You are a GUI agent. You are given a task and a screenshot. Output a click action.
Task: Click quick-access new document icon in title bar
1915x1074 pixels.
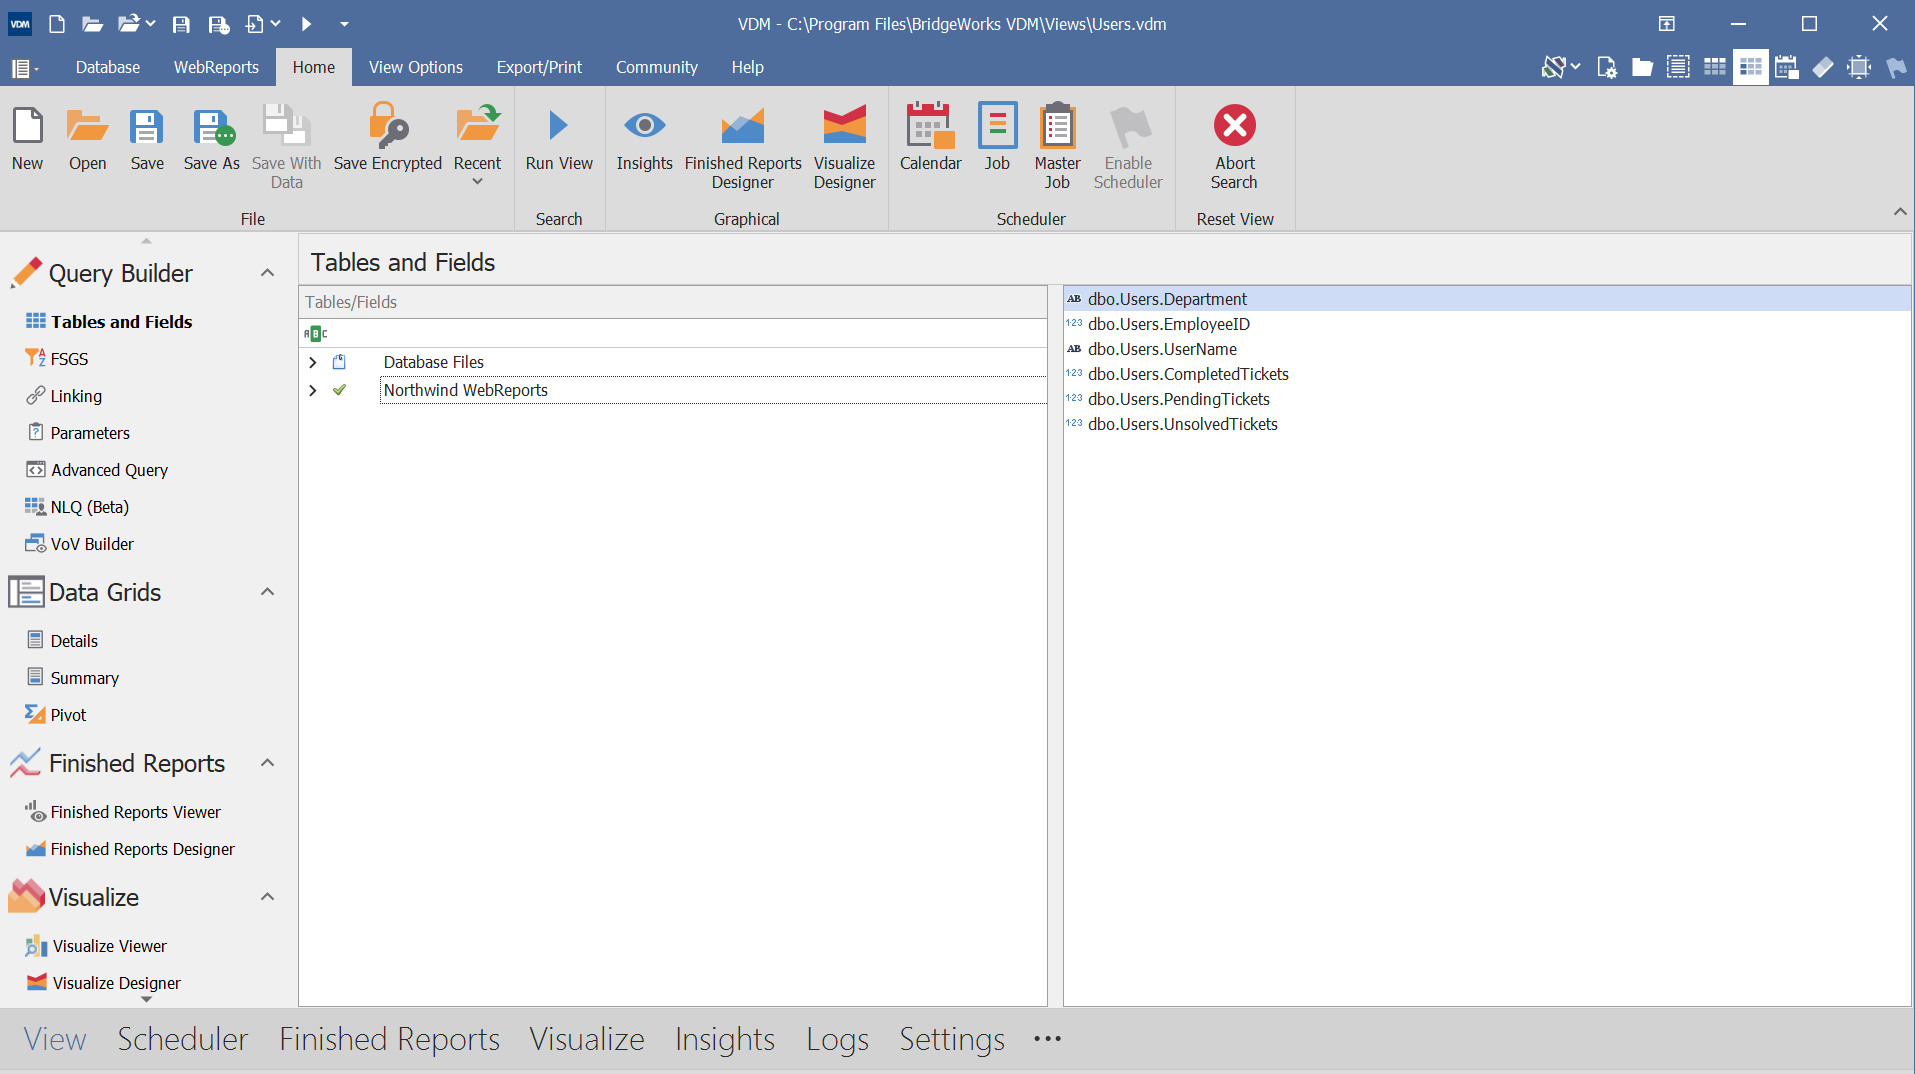click(x=57, y=24)
